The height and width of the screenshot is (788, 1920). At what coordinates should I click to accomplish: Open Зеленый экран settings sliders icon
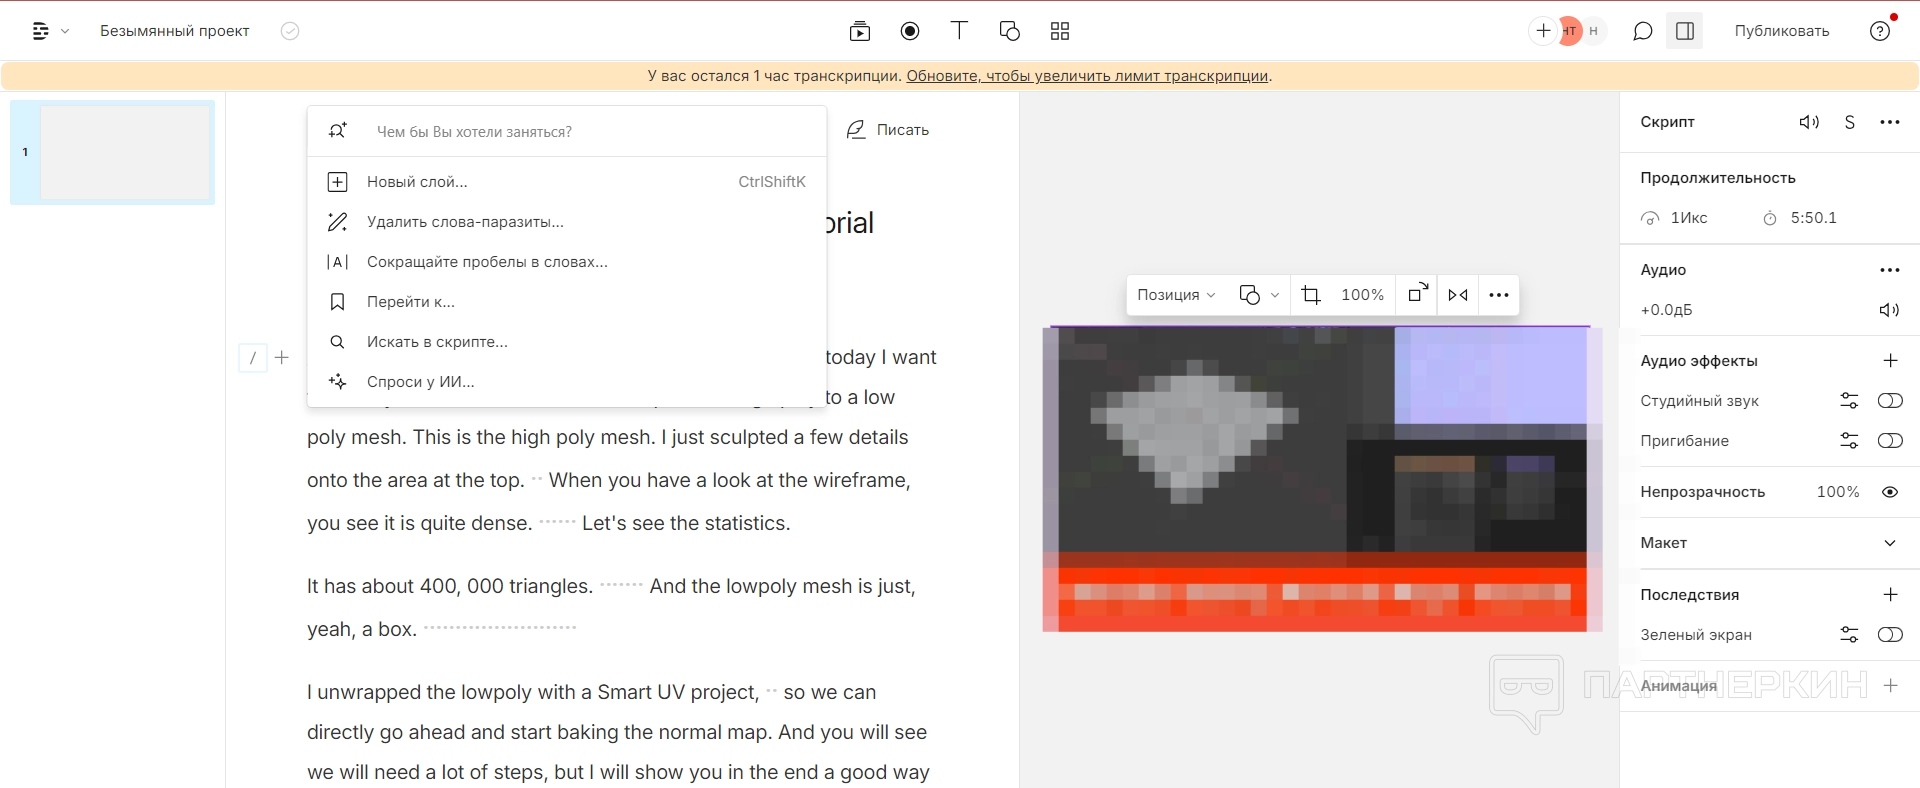[1849, 635]
